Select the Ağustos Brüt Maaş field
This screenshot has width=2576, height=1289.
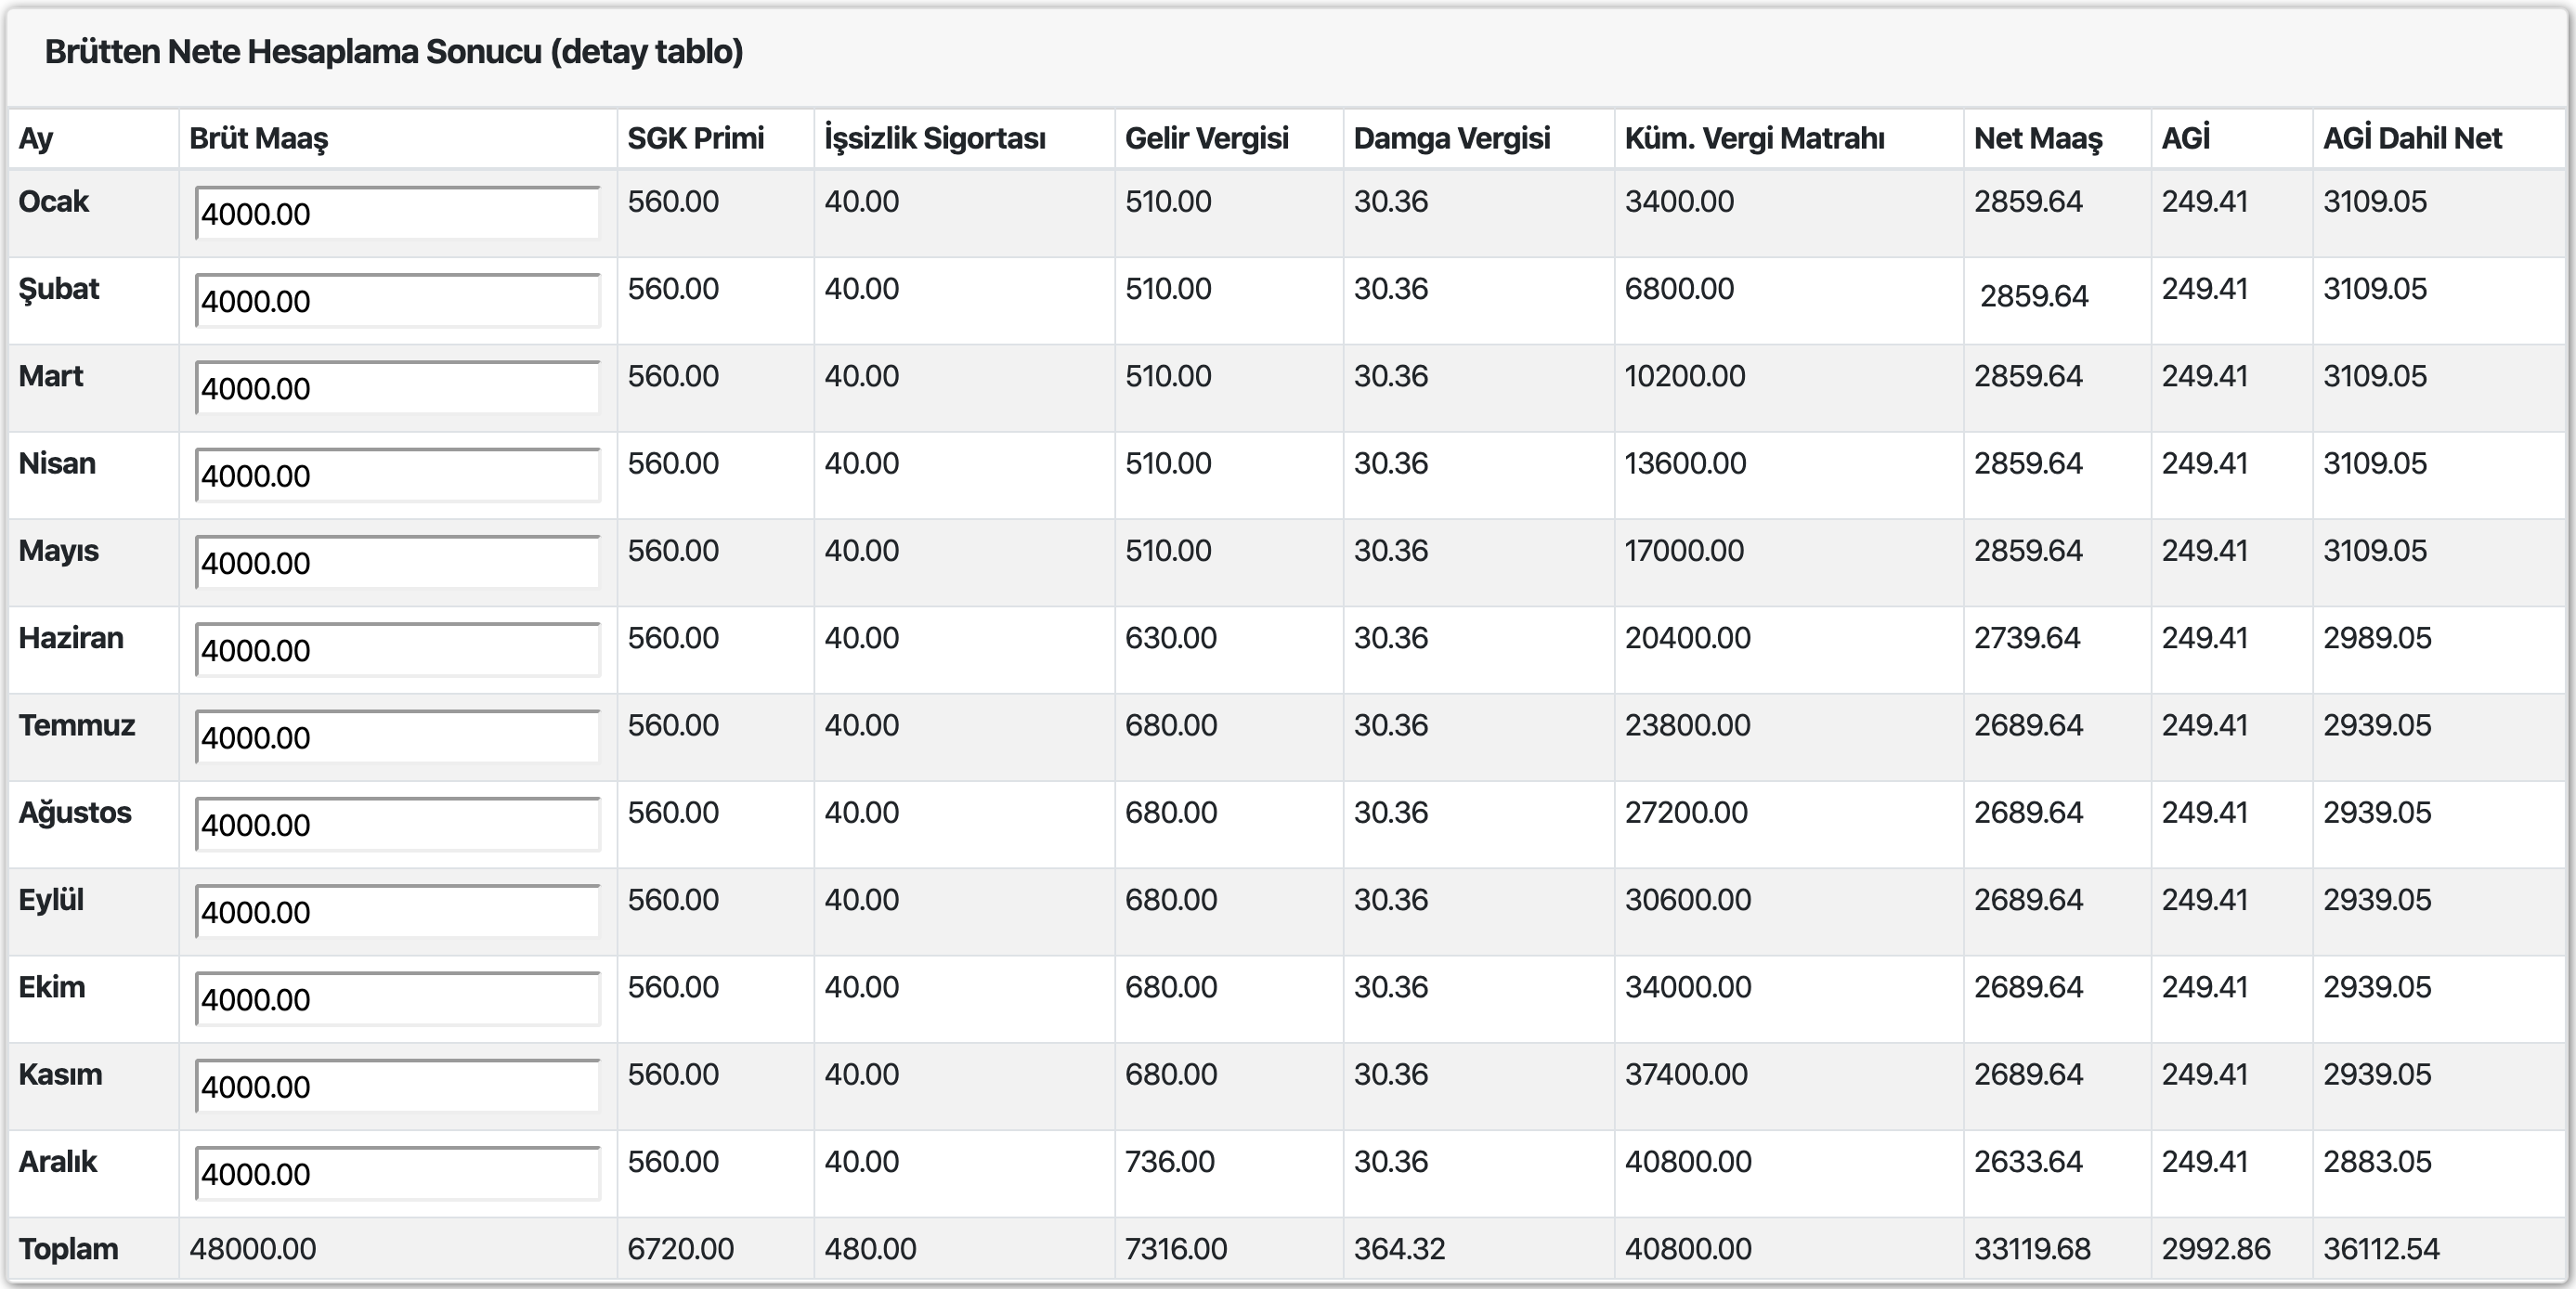(x=398, y=824)
